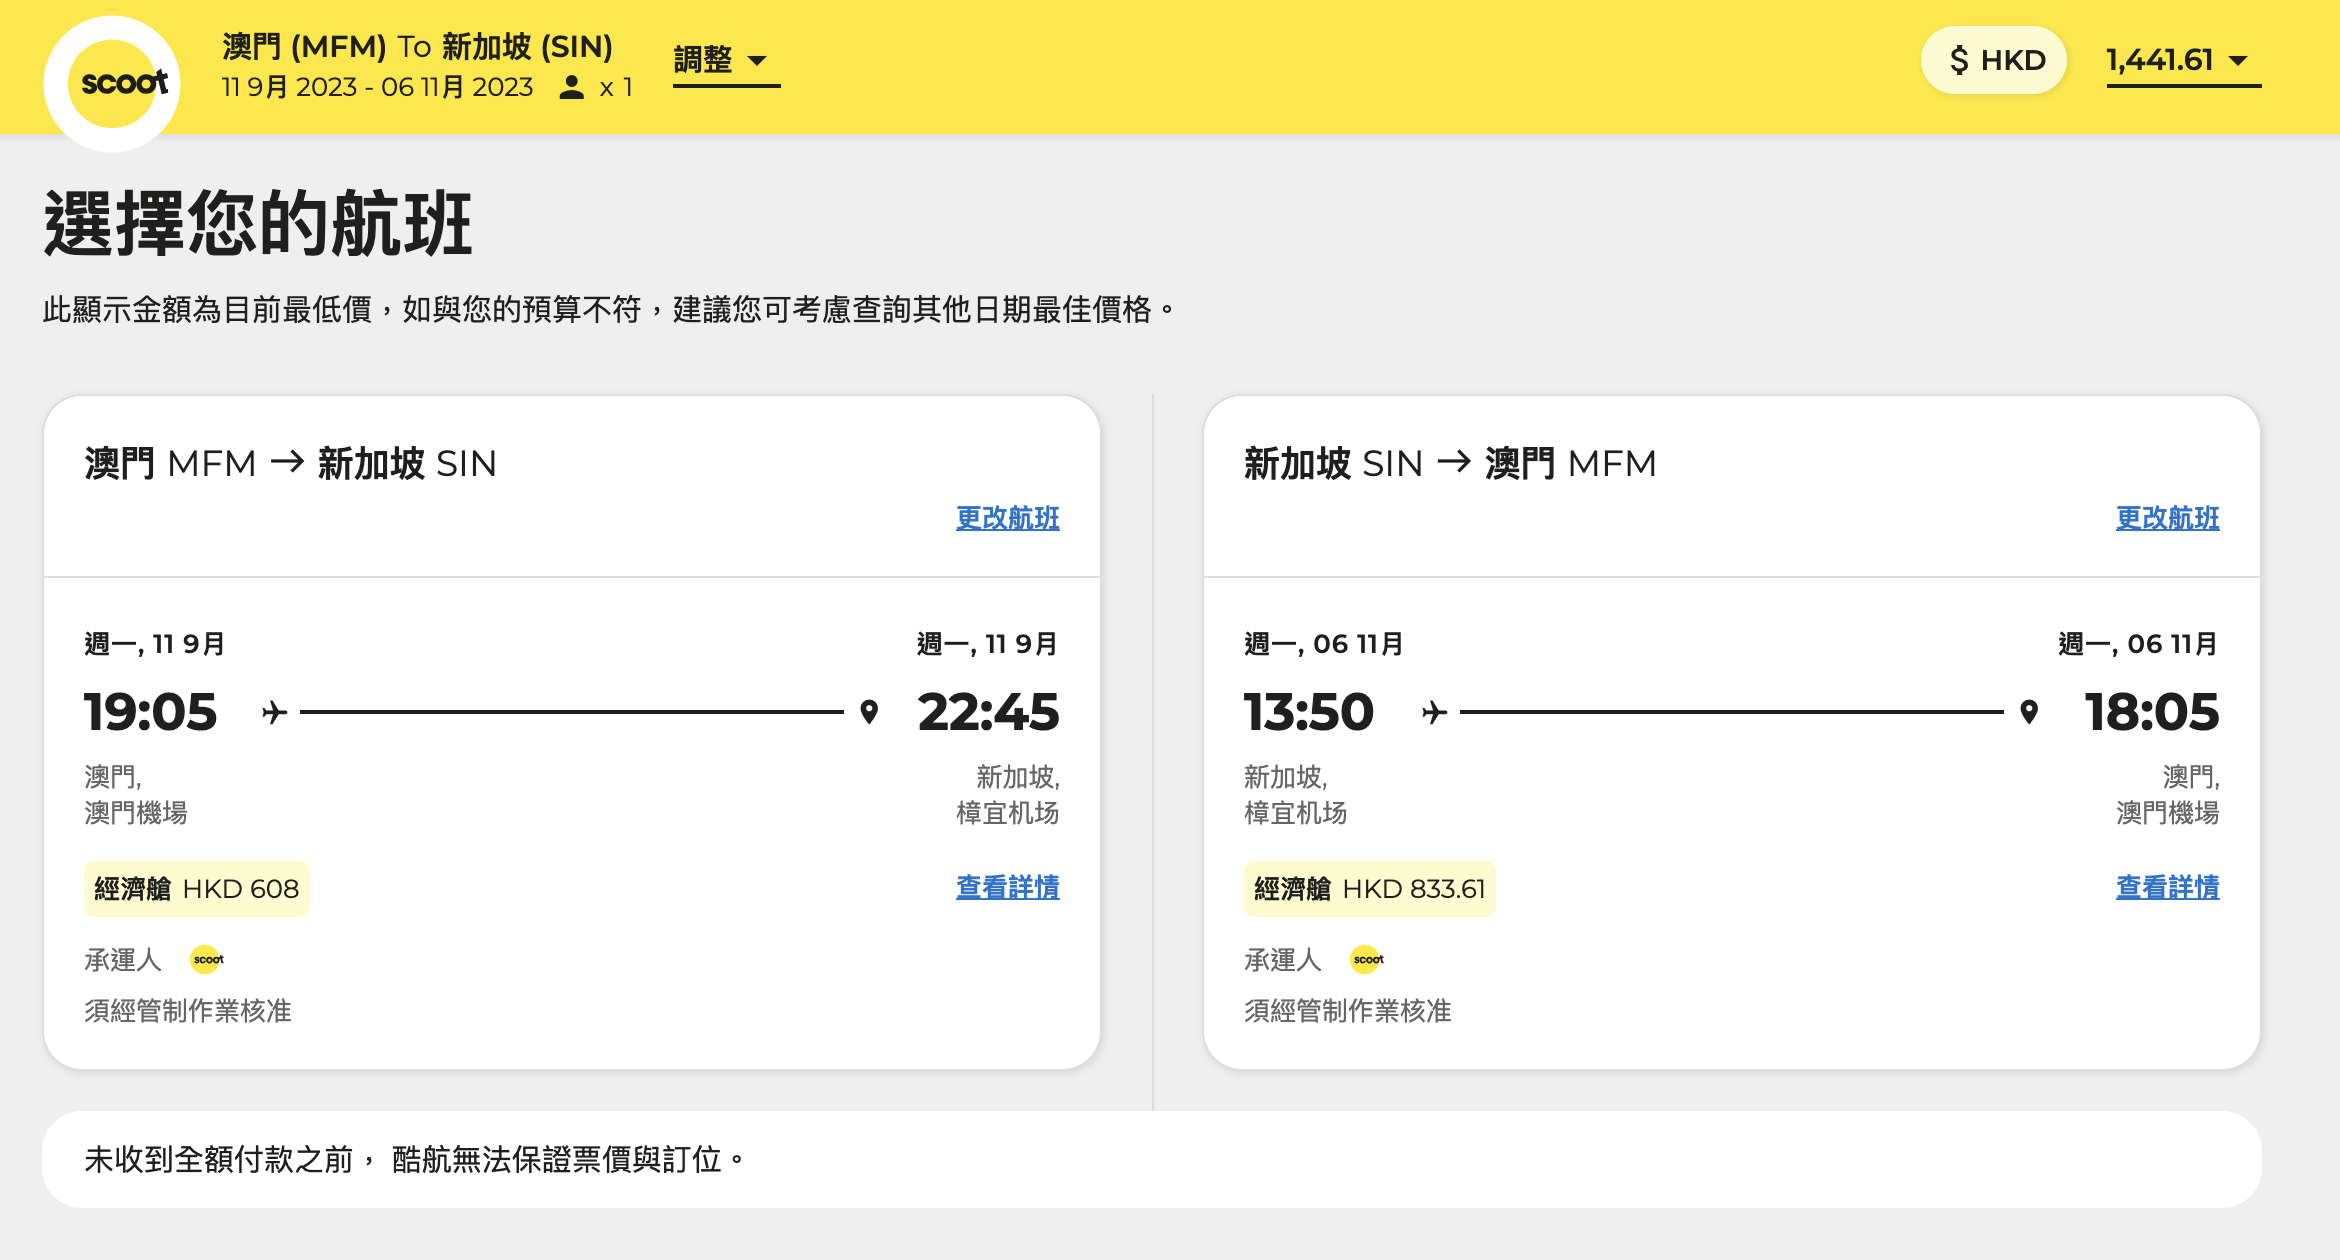Click the 經濟艙 HKD 833.61 fare badge
The width and height of the screenshot is (2340, 1260).
click(1369, 889)
